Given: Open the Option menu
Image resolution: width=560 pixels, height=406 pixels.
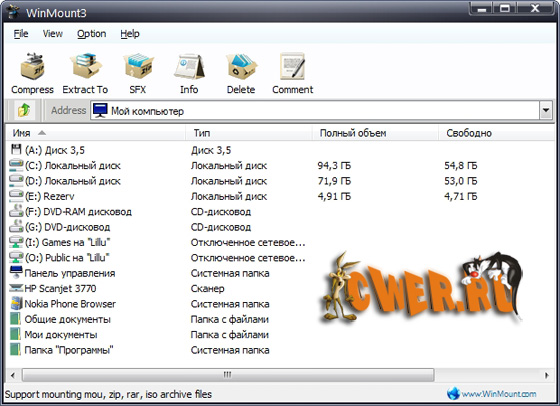Looking at the screenshot, I should 91,34.
